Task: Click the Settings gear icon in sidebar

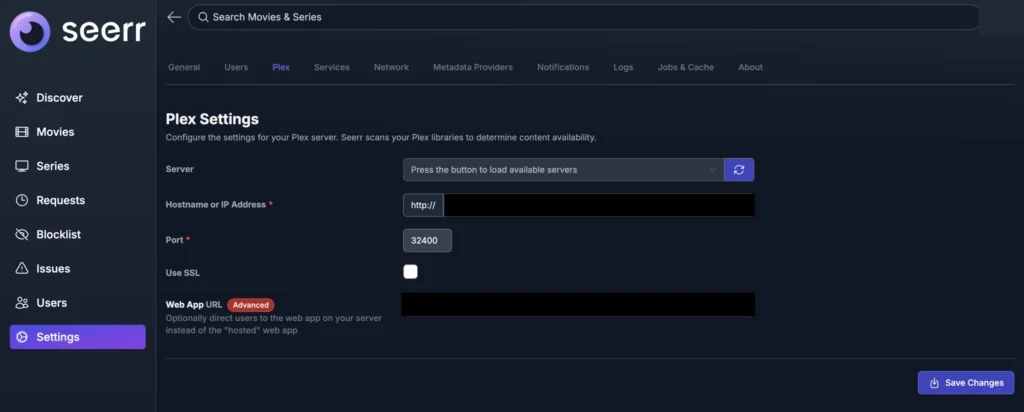Action: [22, 337]
